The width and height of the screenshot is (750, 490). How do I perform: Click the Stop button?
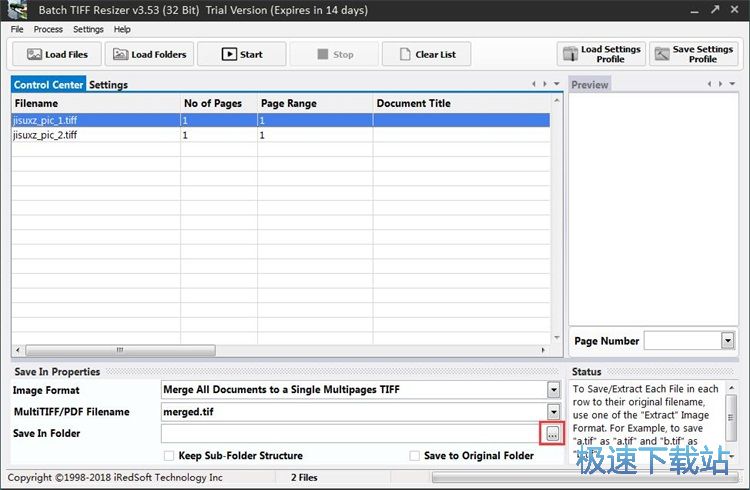[334, 54]
